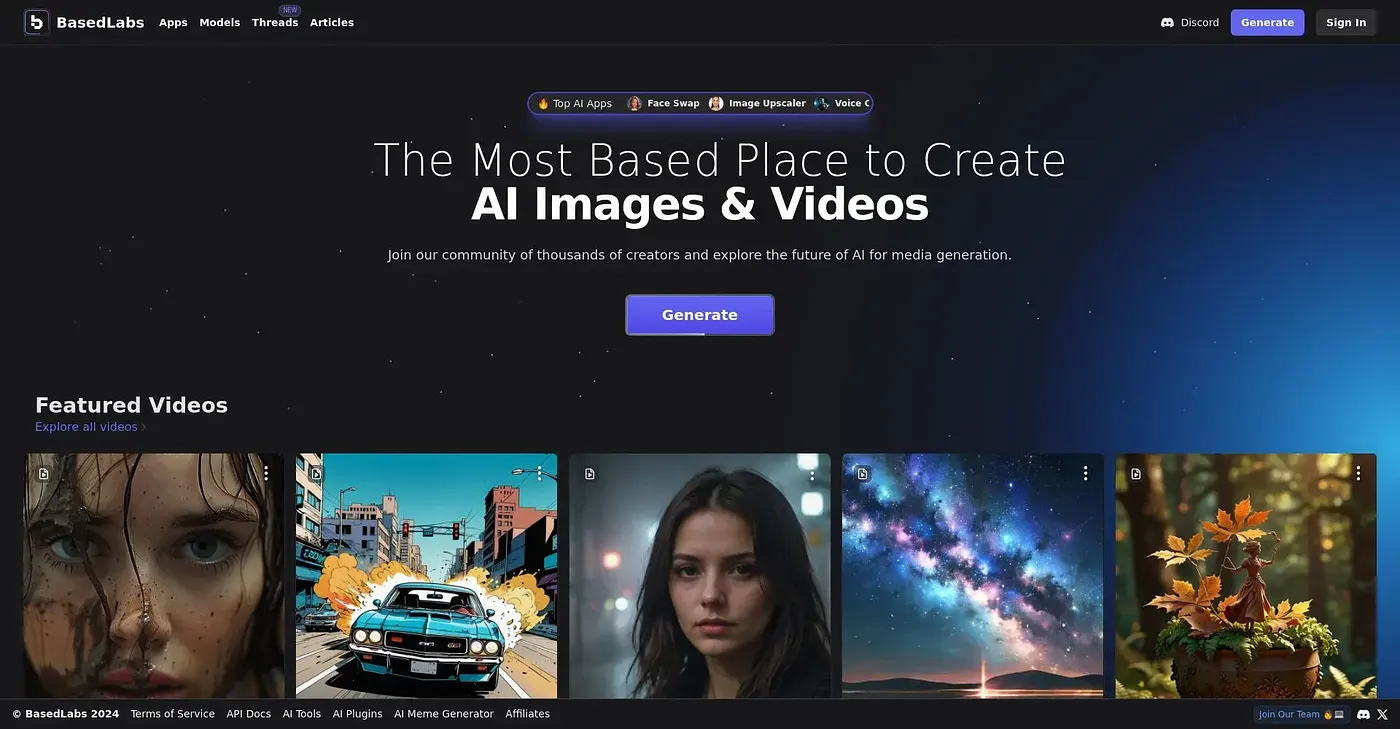Screen dimensions: 1400x729
Task: Open the Models menu
Action: [220, 22]
